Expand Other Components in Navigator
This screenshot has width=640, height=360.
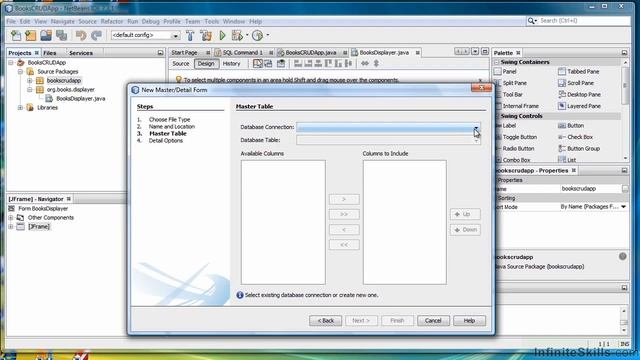11,218
